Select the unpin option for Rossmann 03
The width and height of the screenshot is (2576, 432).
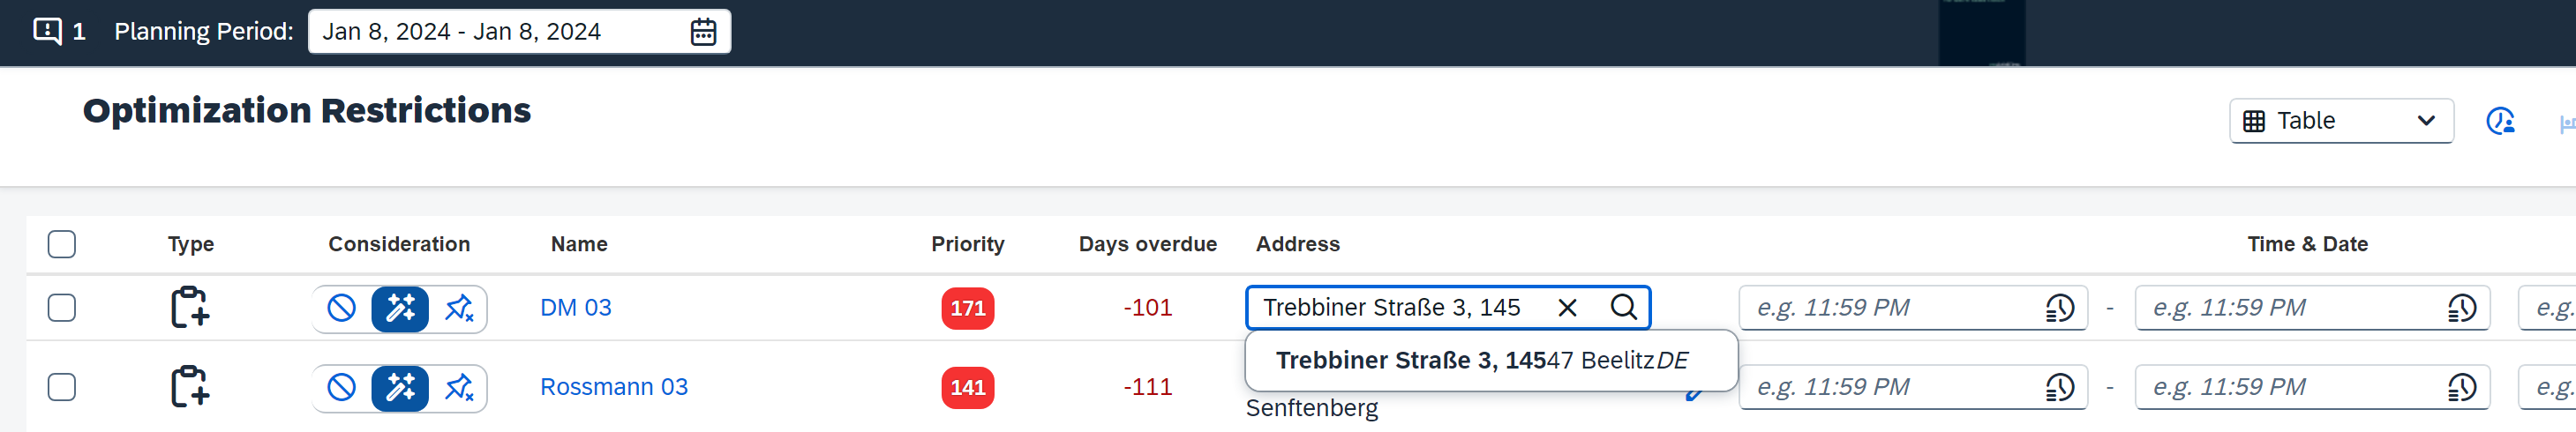(x=459, y=388)
